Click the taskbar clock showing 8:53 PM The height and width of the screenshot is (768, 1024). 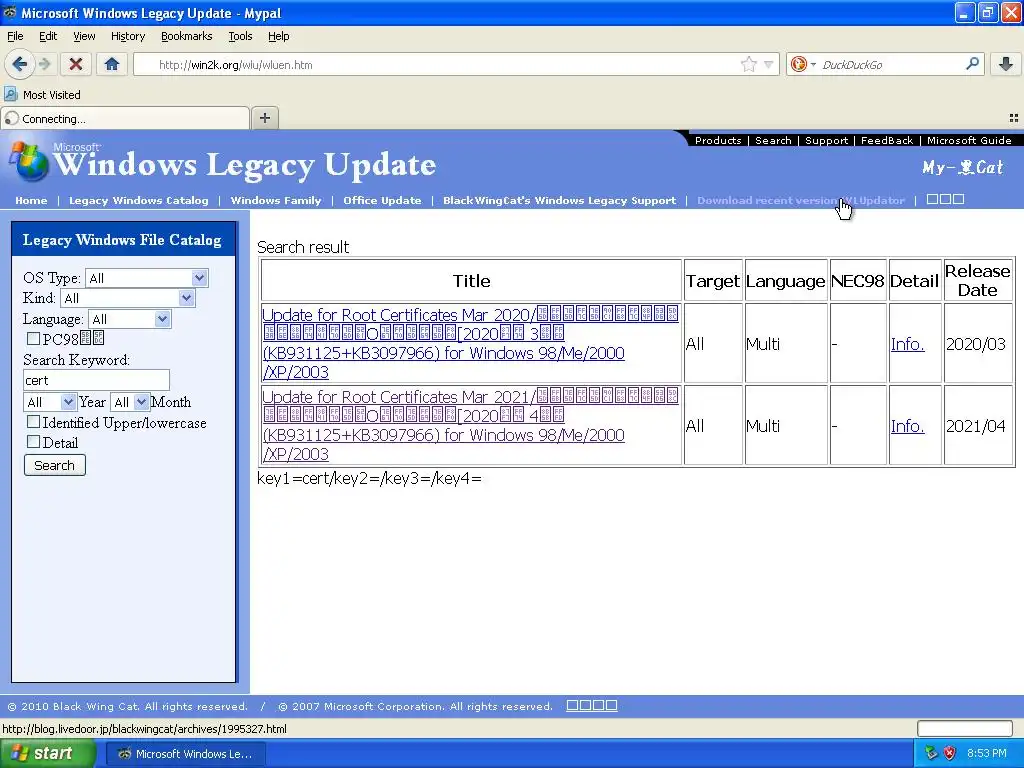(x=987, y=754)
